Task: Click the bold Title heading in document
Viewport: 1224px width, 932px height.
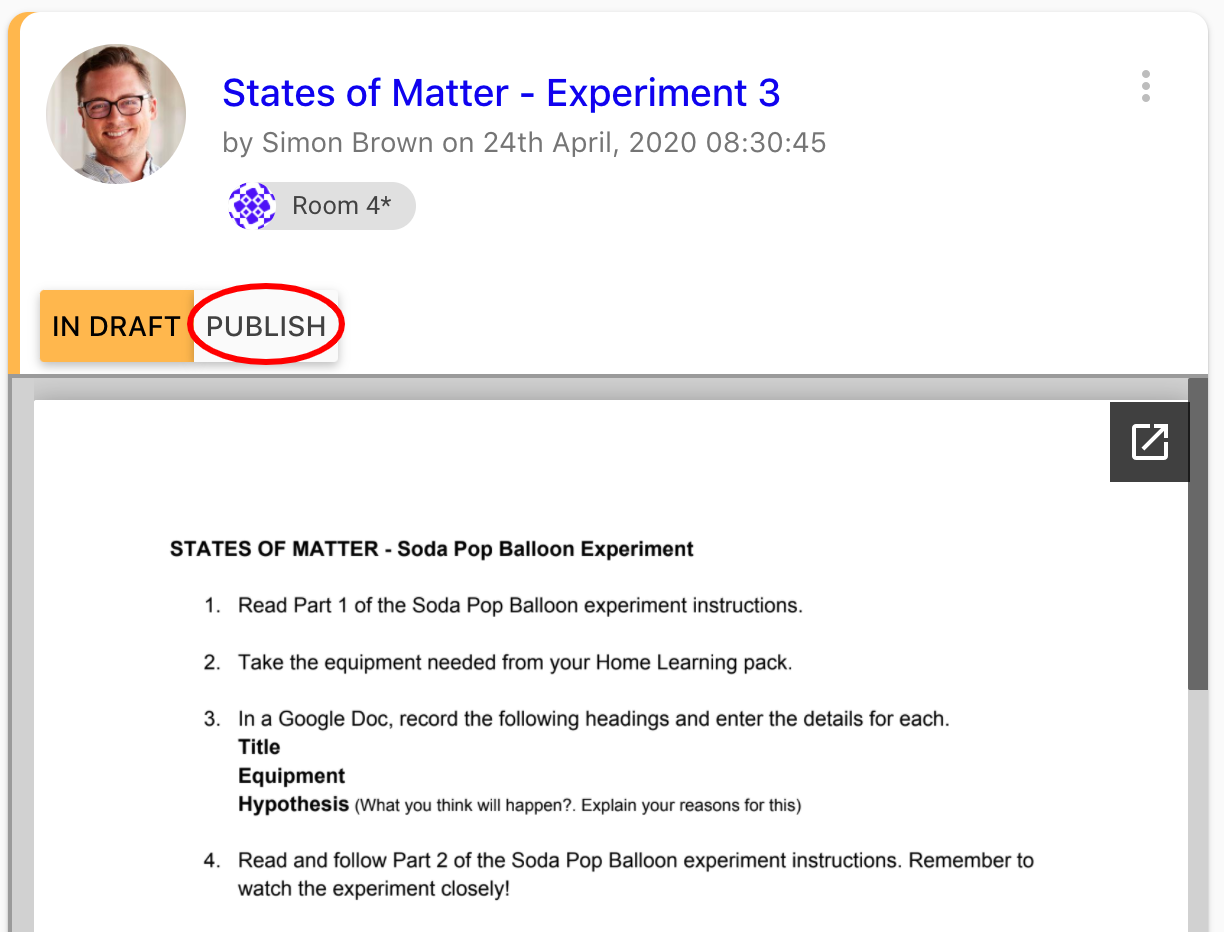Action: click(259, 747)
